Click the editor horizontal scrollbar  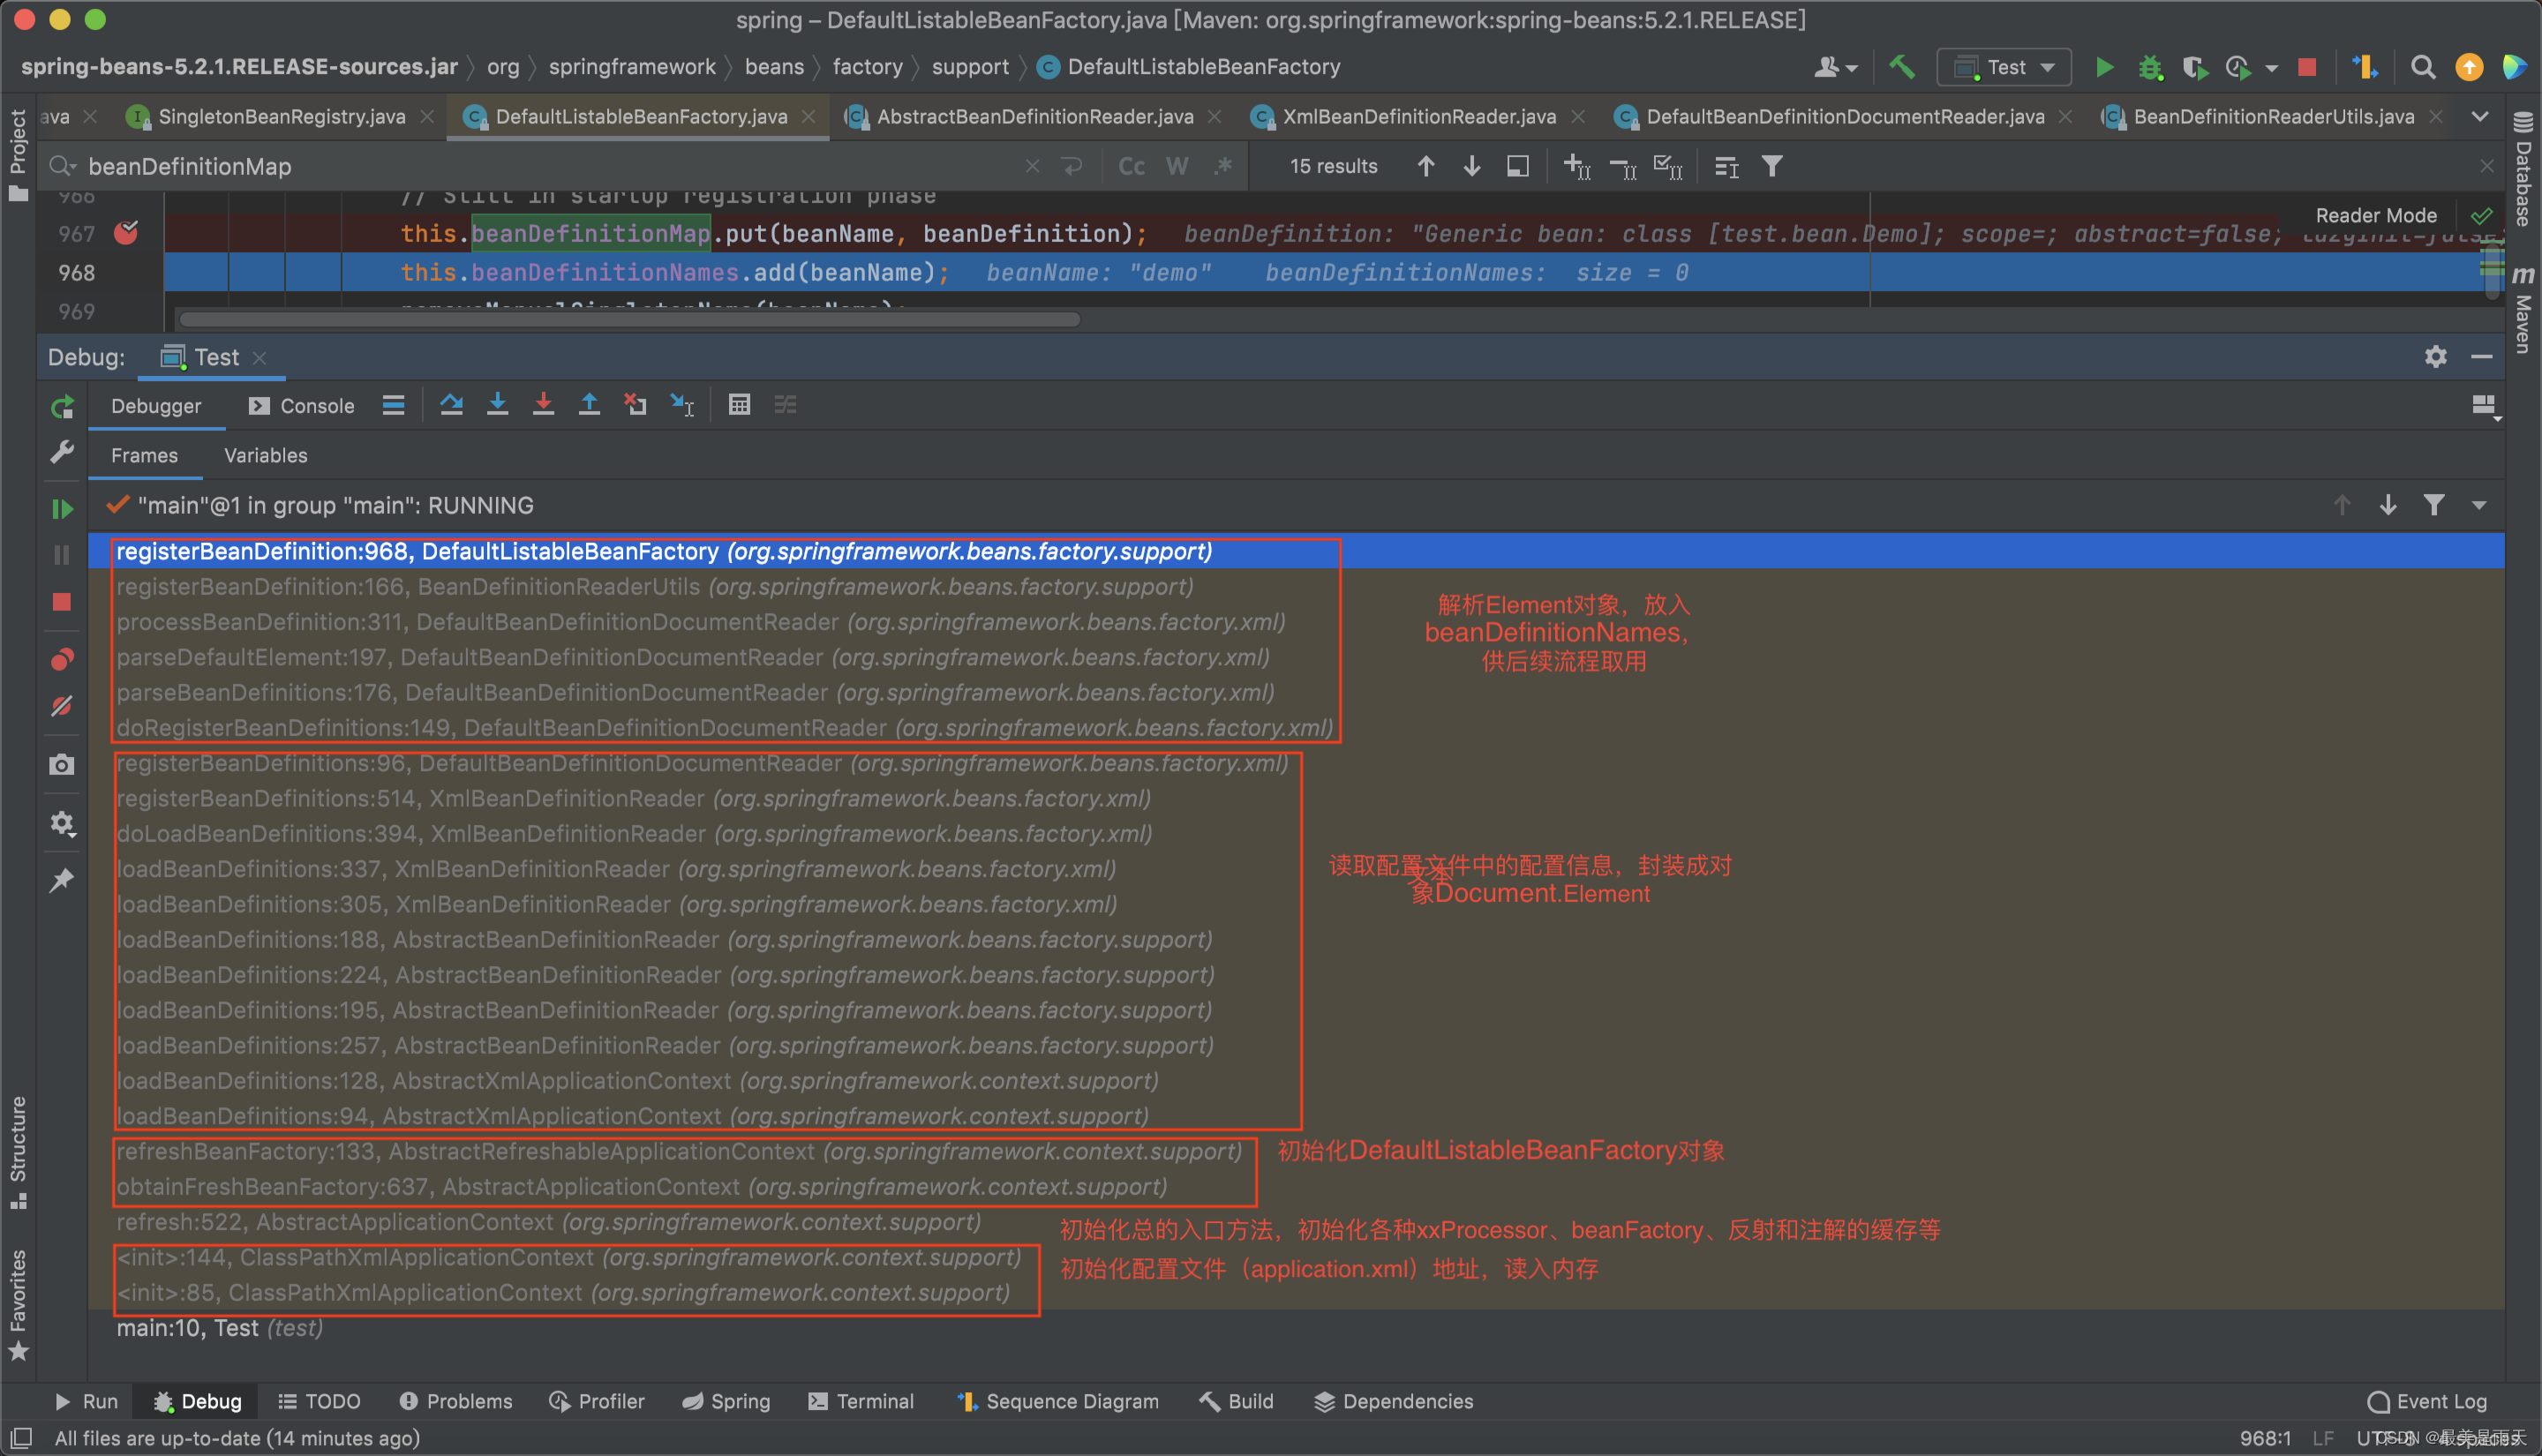click(x=630, y=320)
